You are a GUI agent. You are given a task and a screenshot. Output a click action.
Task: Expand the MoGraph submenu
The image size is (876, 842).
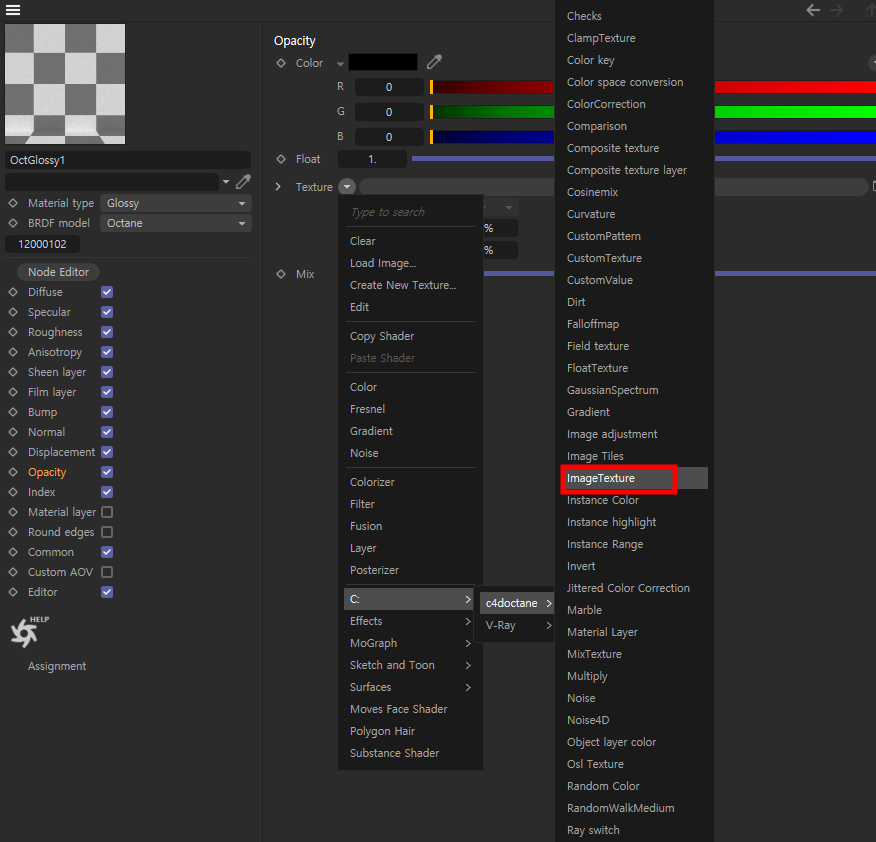pos(409,643)
